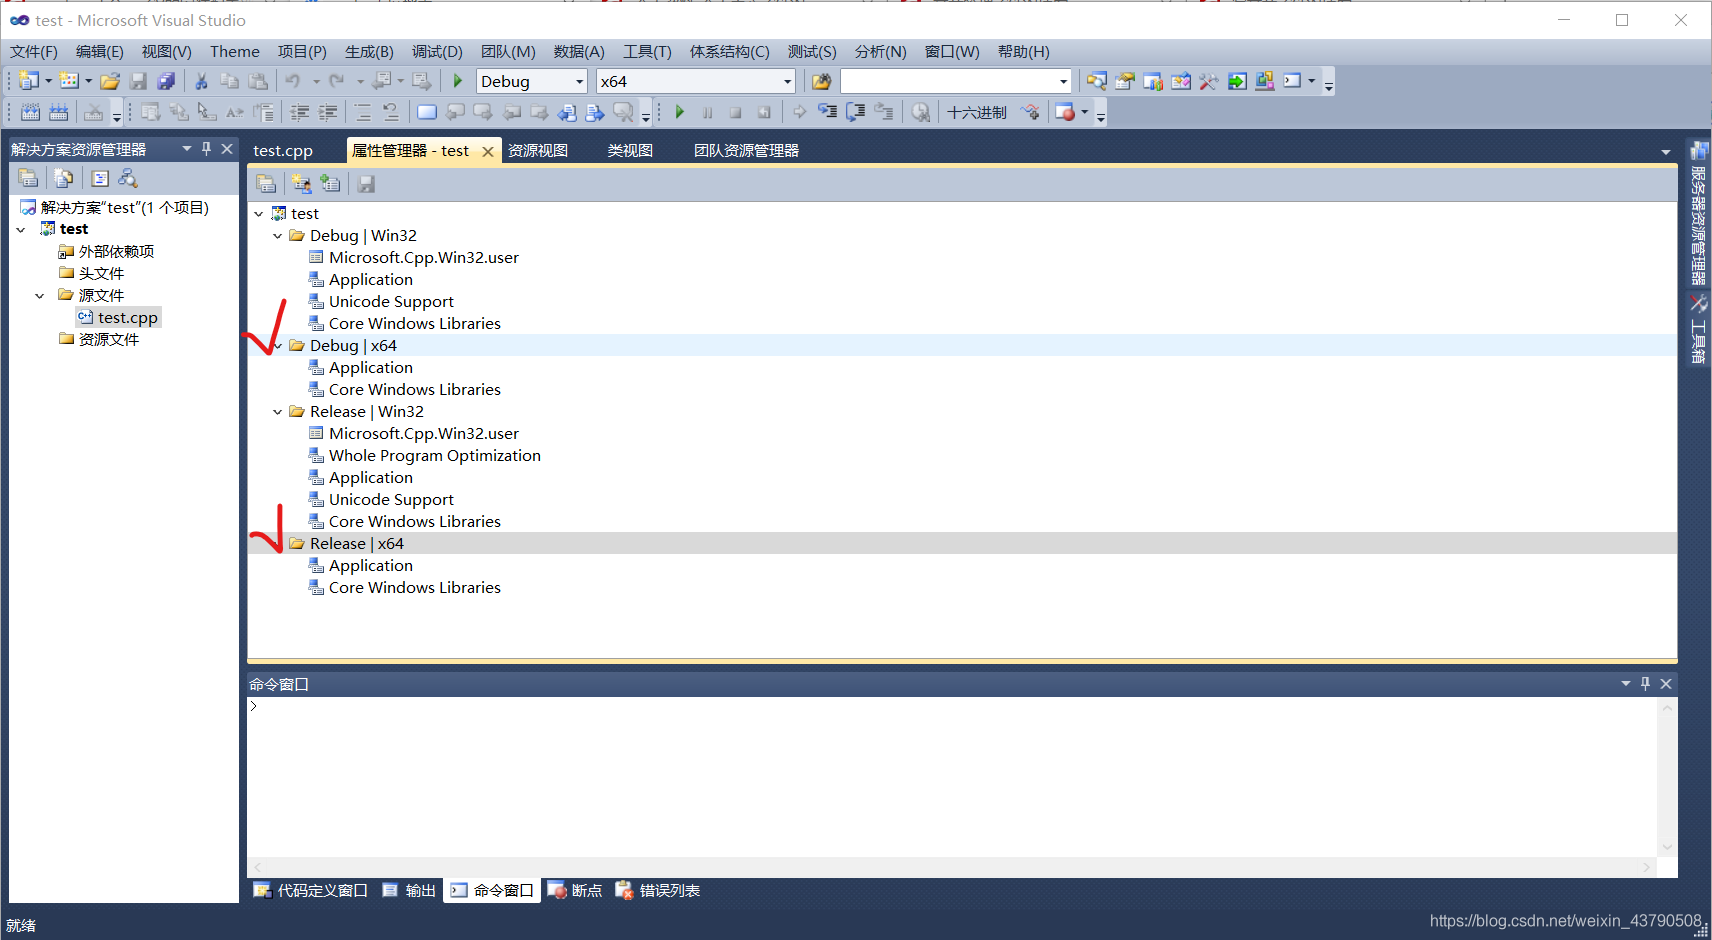Collapse the Release | Win32 node
The image size is (1712, 940).
[x=278, y=412]
